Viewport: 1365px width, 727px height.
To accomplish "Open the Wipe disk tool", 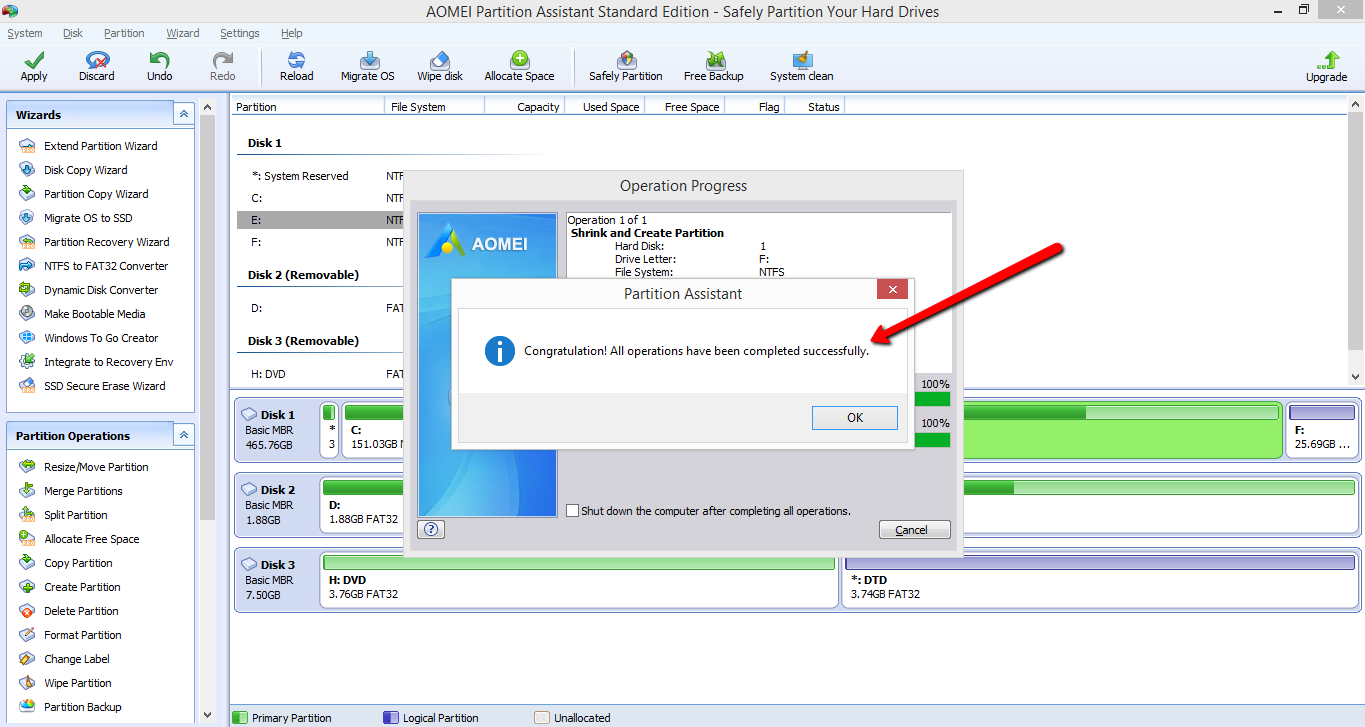I will click(x=438, y=66).
